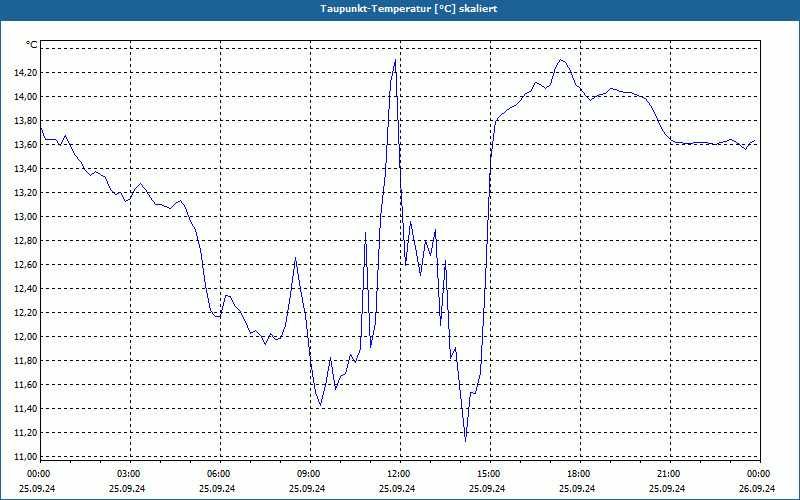Click the curve's lowest dip before 15:00
The width and height of the screenshot is (800, 500).
[x=465, y=441]
